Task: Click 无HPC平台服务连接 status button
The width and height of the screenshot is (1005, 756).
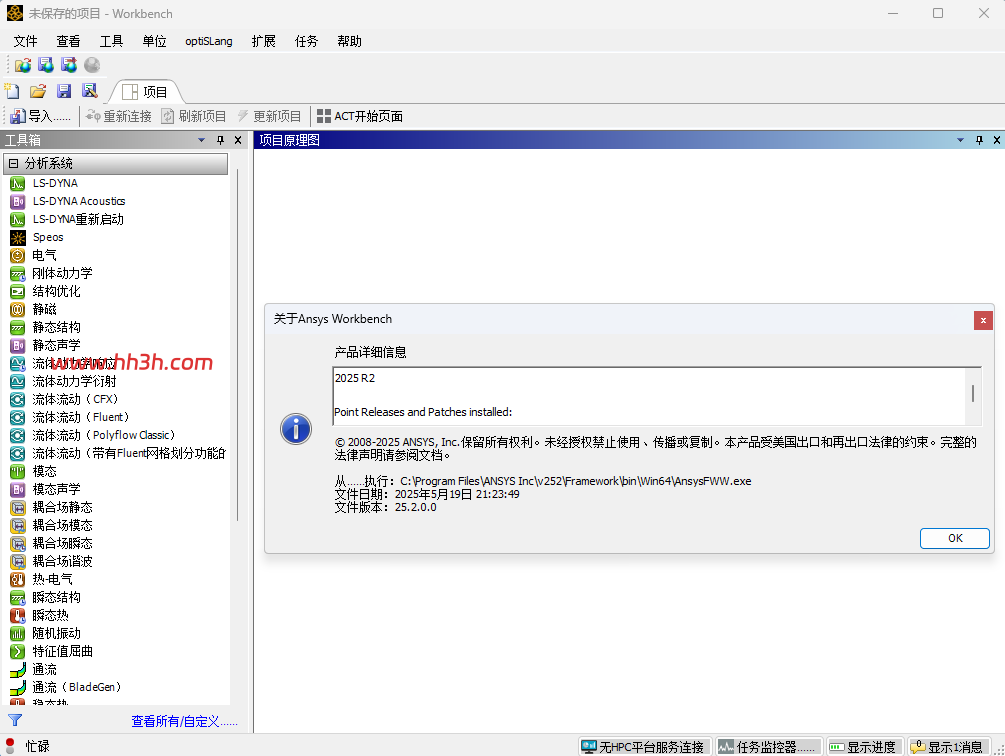Action: [x=645, y=746]
